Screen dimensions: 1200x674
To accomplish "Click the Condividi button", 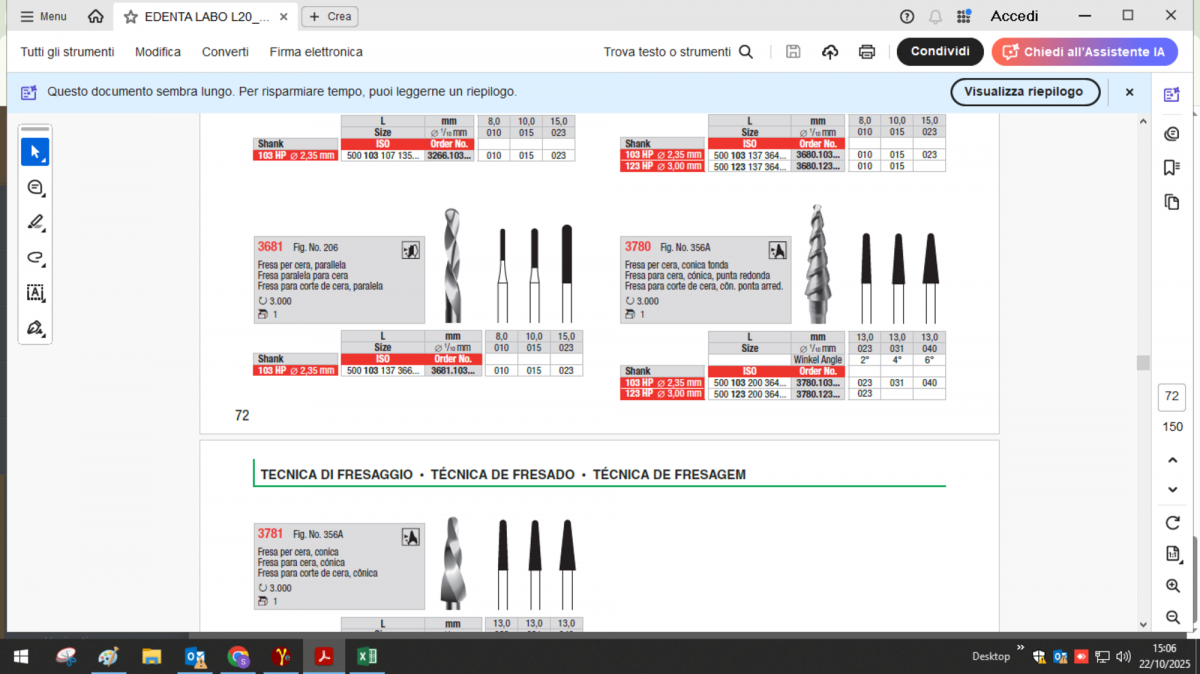I will (x=939, y=52).
